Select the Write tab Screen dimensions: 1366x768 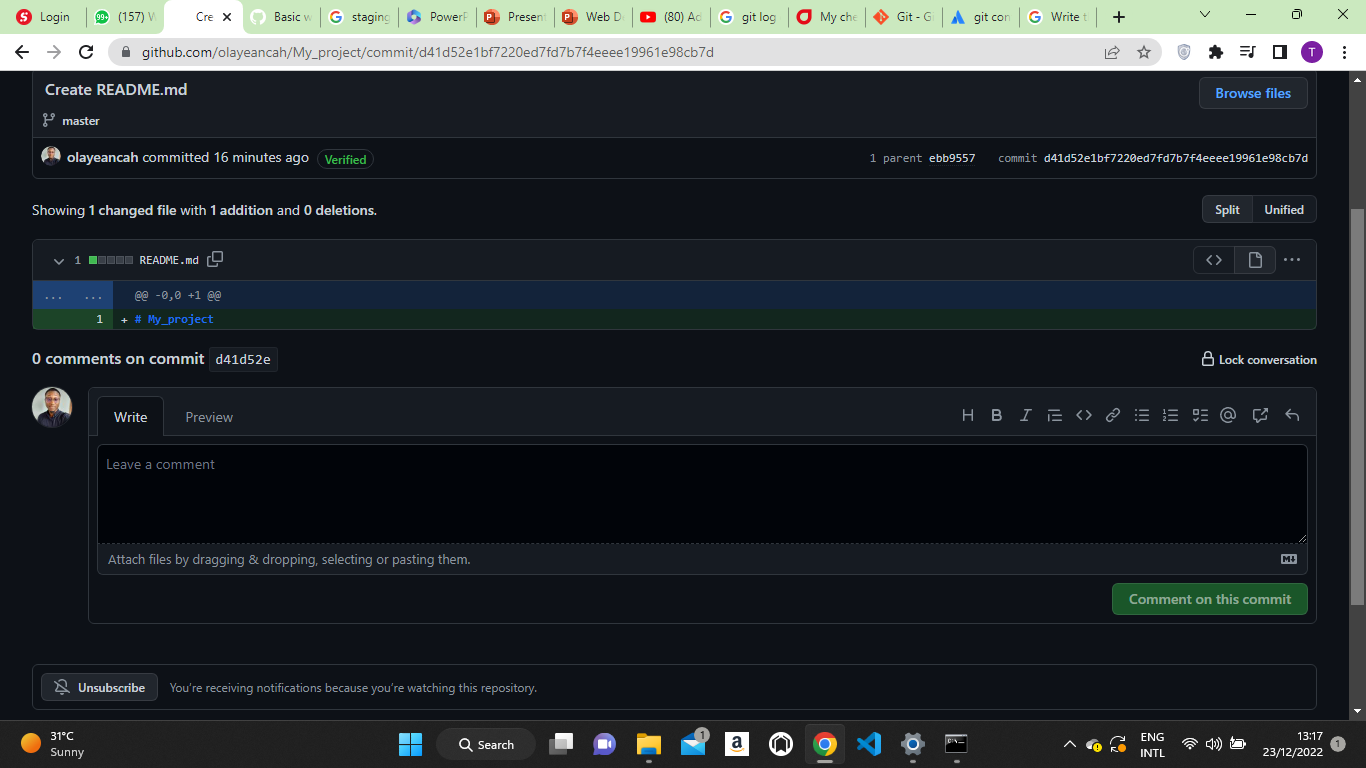click(x=130, y=417)
